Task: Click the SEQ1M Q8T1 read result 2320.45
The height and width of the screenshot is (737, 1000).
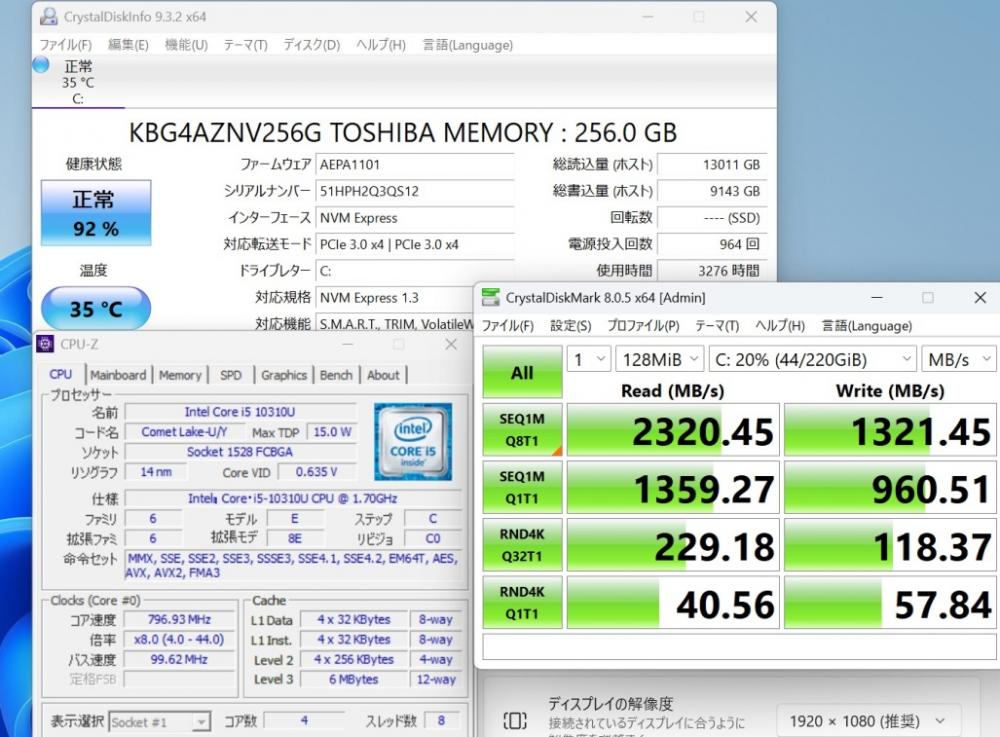Action: (x=673, y=430)
